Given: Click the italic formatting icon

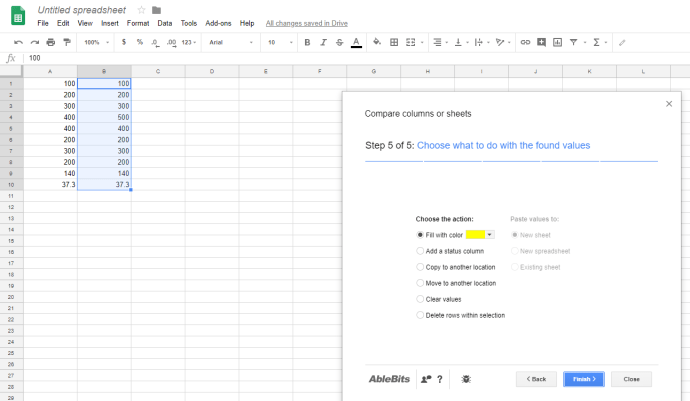Looking at the screenshot, I should tap(323, 43).
